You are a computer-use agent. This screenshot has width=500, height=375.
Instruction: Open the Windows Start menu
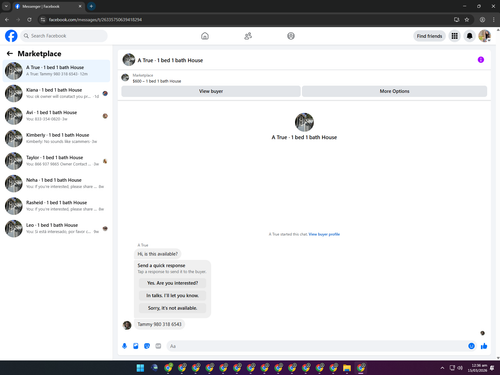pyautogui.click(x=140, y=368)
